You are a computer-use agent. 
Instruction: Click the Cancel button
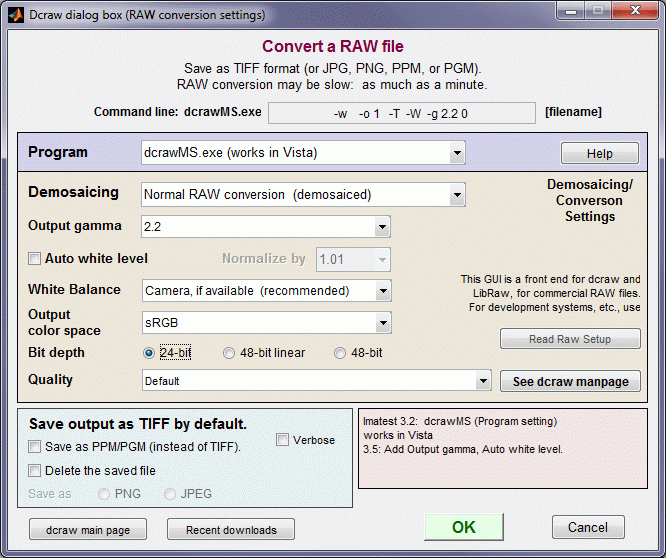(588, 527)
